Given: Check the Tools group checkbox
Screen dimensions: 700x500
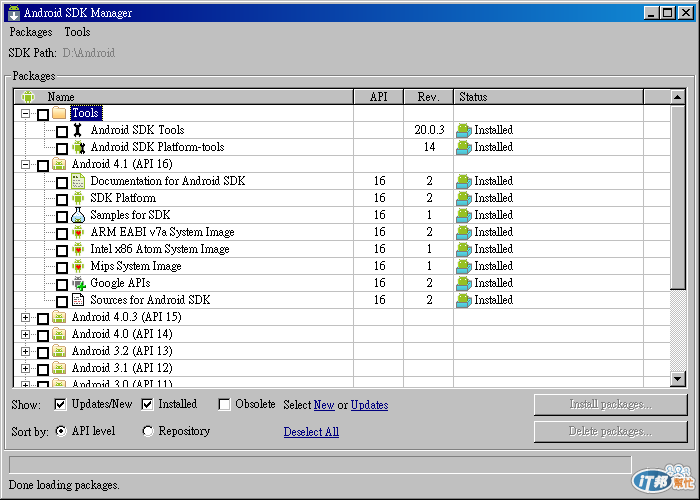Looking at the screenshot, I should coord(43,115).
